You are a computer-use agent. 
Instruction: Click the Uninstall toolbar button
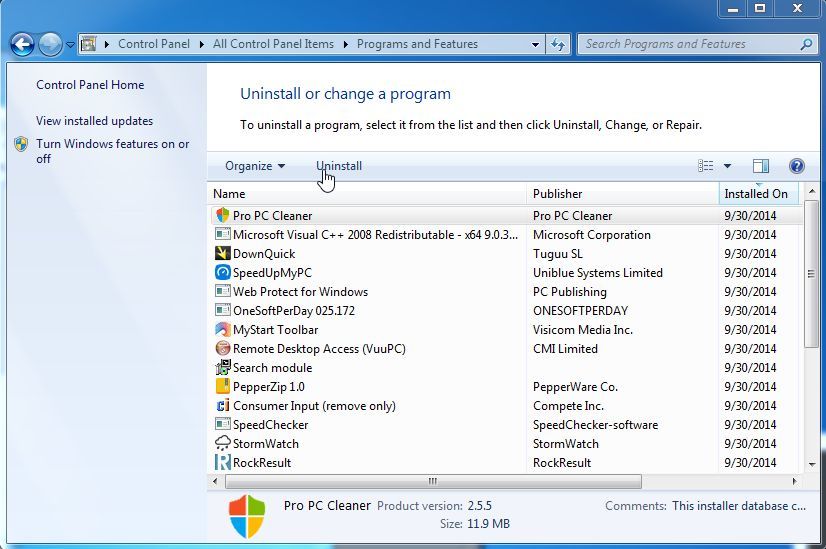[339, 166]
